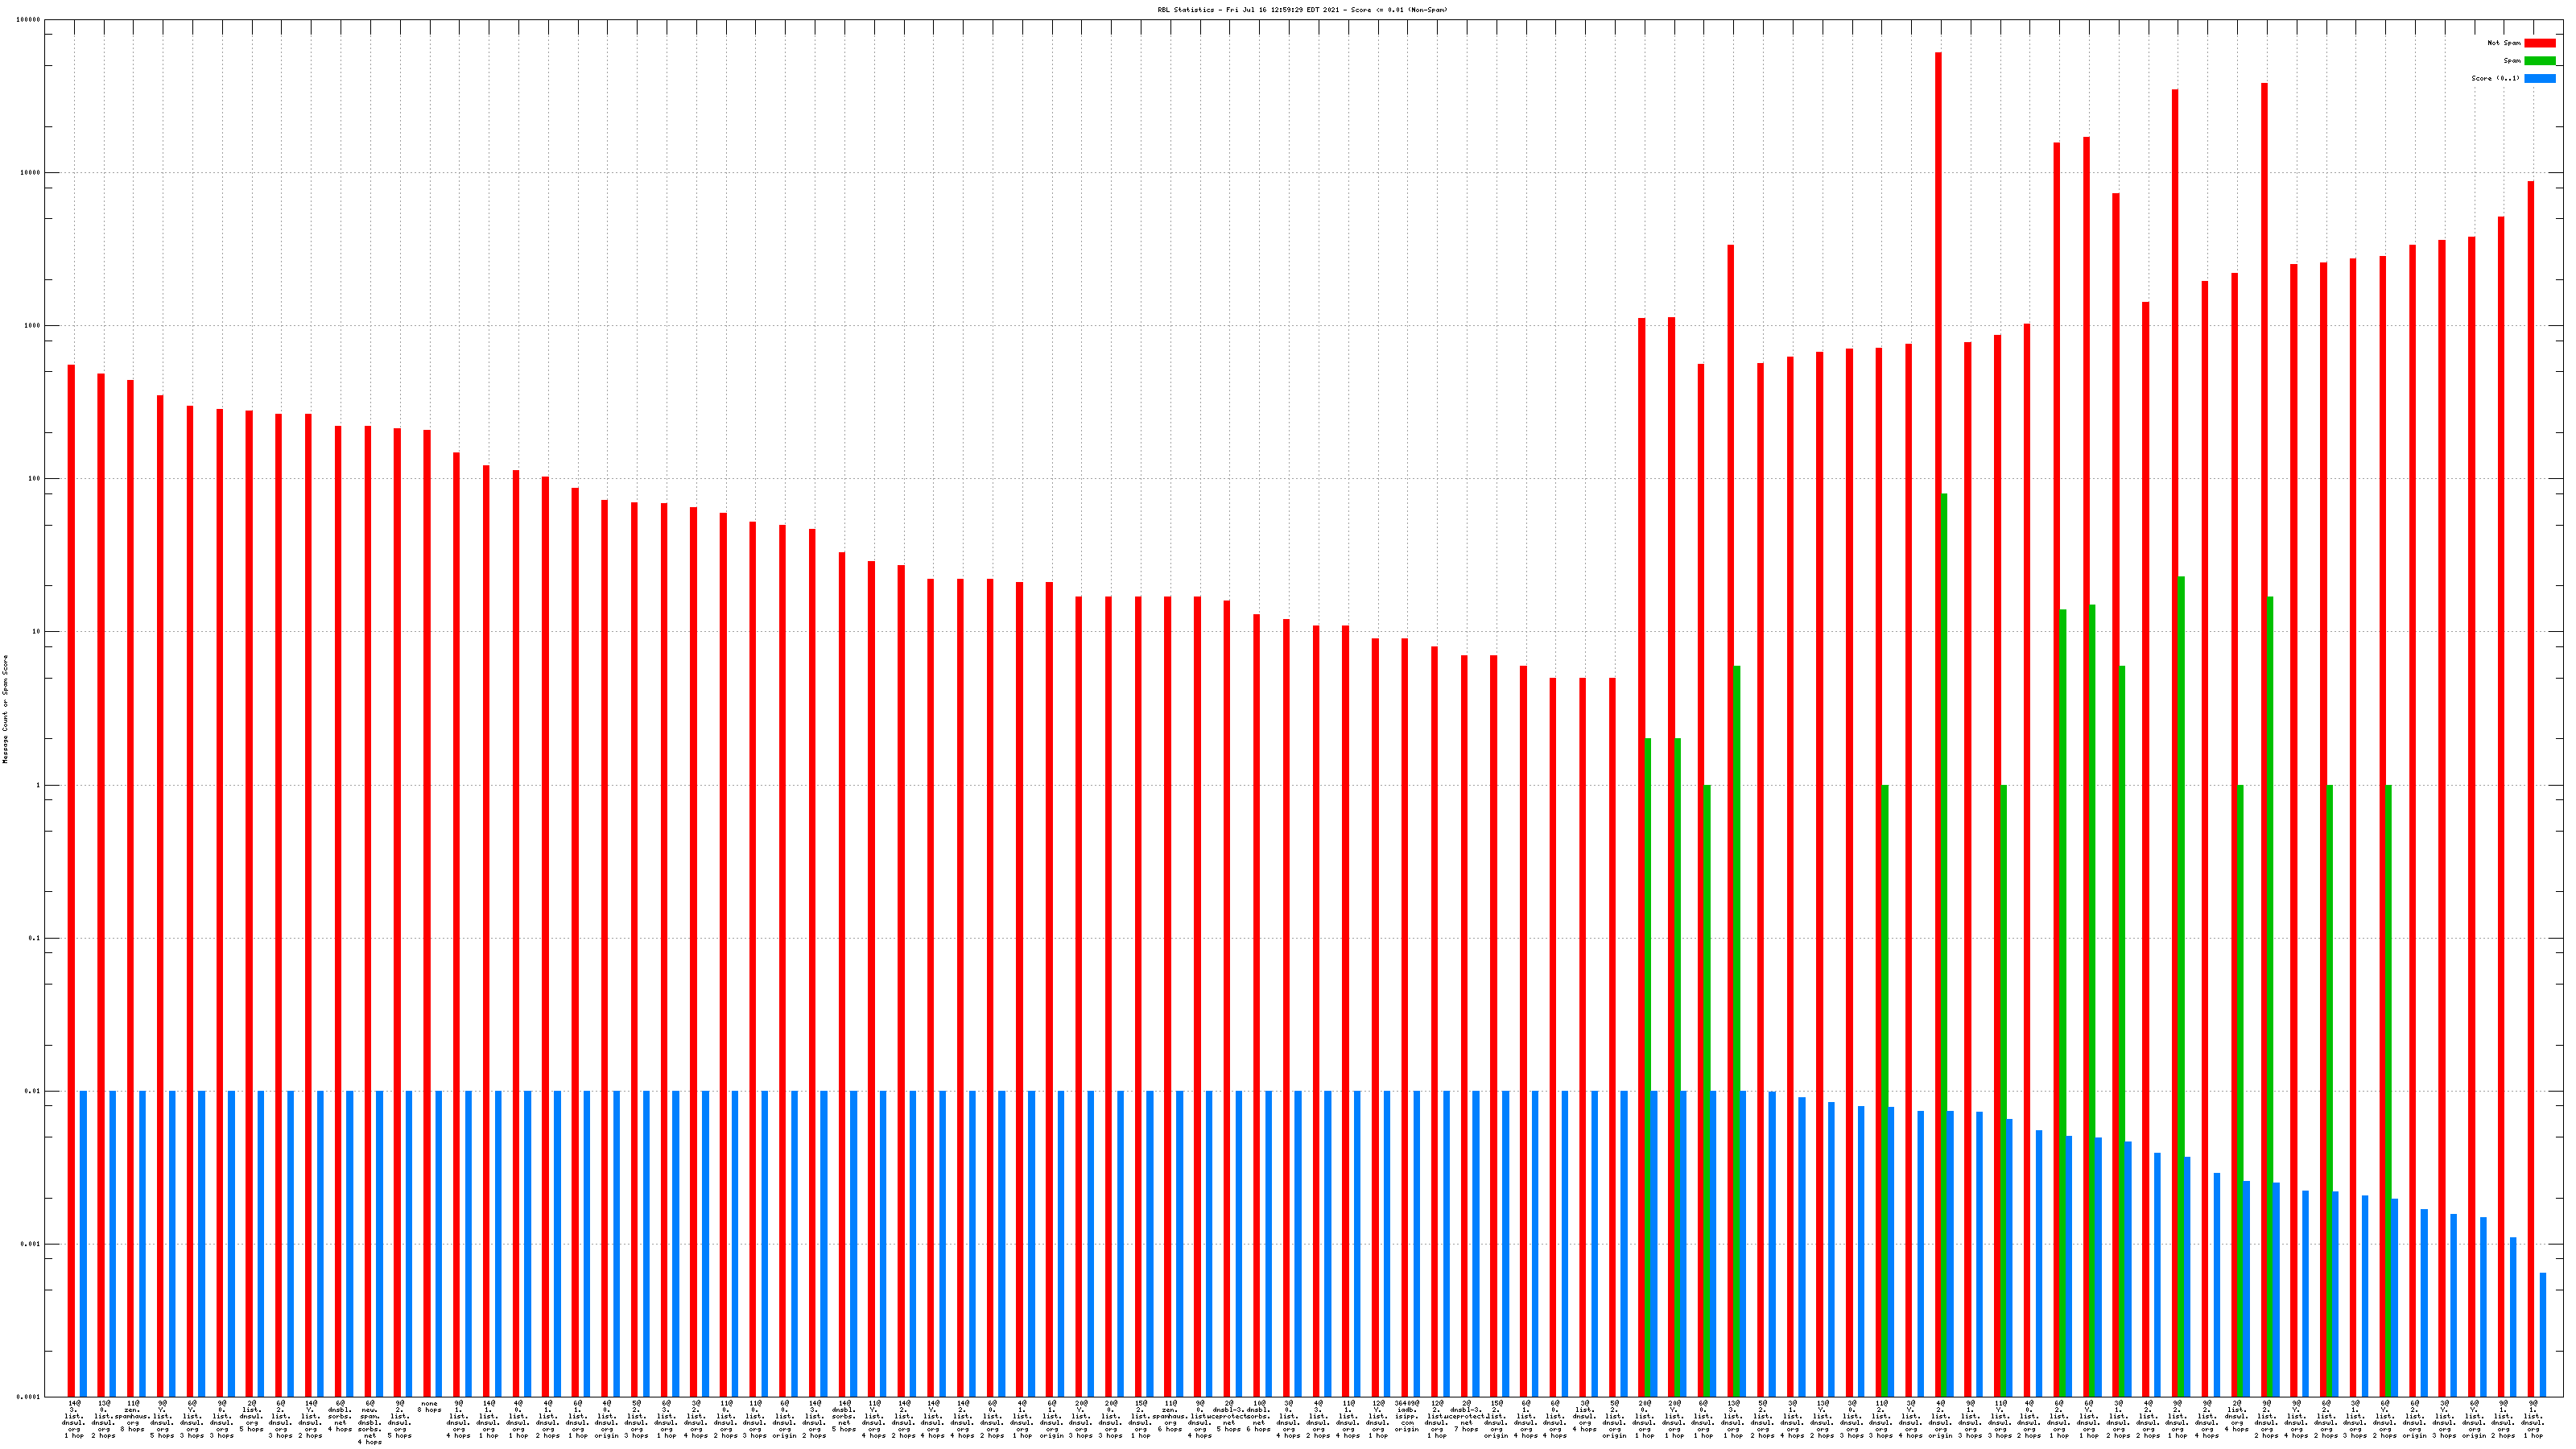Click the zen.spamhaus.org 8 hops x-axis label
Viewport: 2576px width, 1449px height.
(x=132, y=1416)
